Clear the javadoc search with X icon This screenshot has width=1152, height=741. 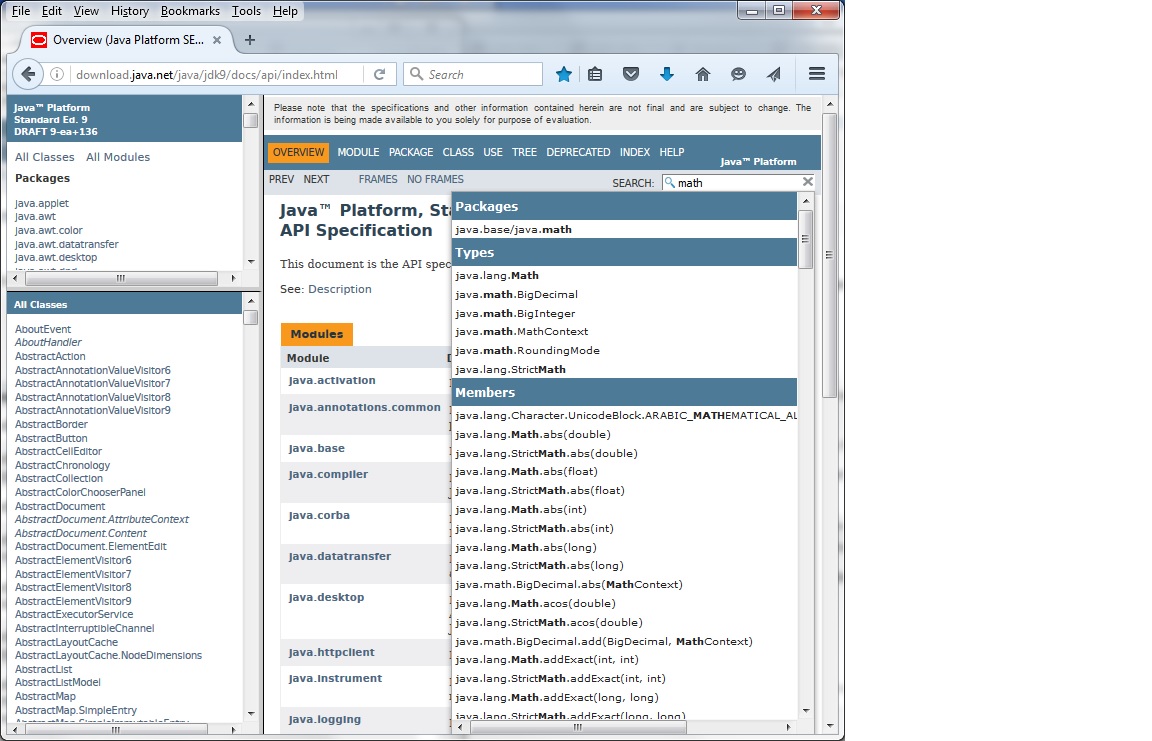[x=808, y=182]
